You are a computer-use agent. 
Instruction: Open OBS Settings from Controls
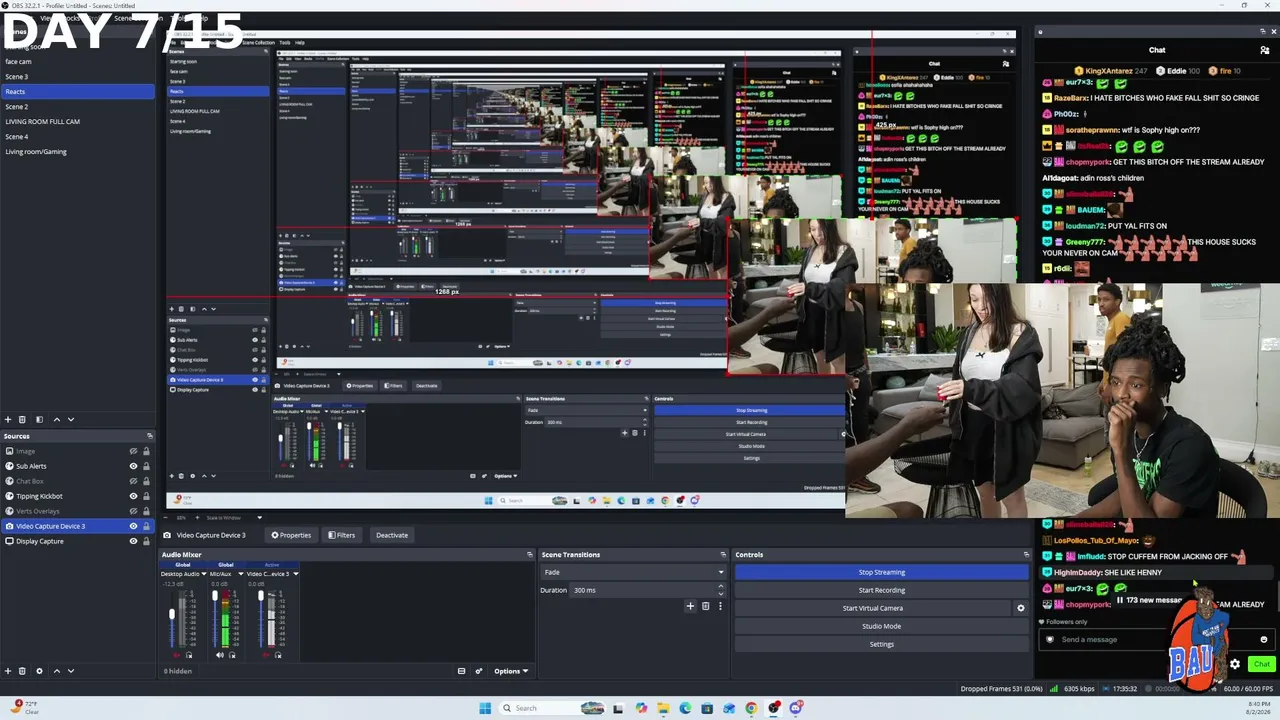881,644
